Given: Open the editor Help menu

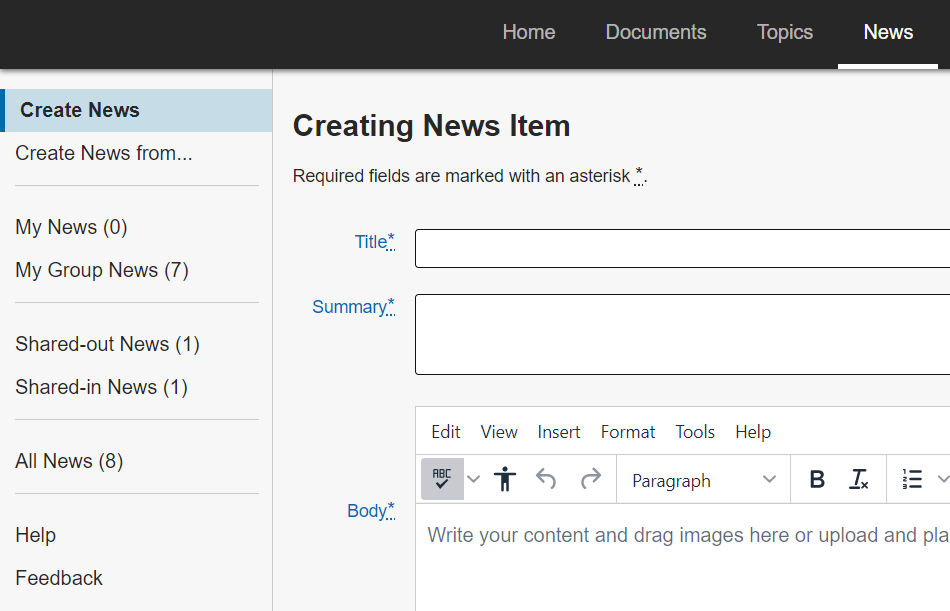Looking at the screenshot, I should point(753,432).
